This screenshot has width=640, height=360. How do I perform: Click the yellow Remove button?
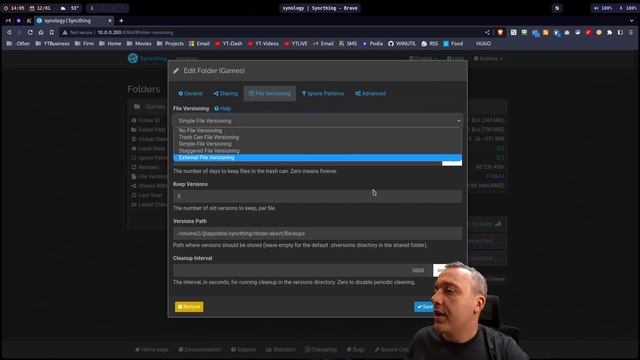coord(189,307)
